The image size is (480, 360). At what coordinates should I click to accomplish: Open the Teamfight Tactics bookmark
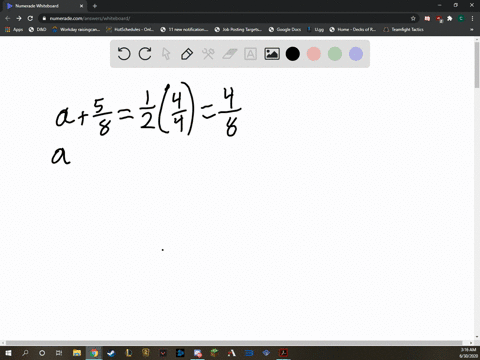tap(404, 30)
